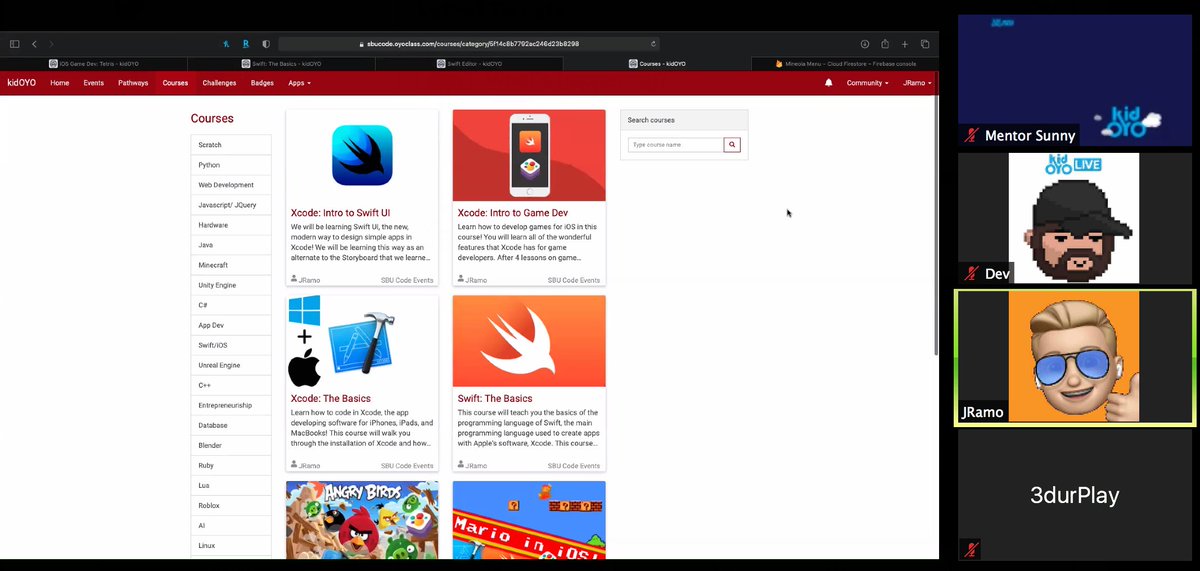This screenshot has width=1200, height=571.
Task: Open the Xcode: The Basics title
Action: (x=331, y=398)
